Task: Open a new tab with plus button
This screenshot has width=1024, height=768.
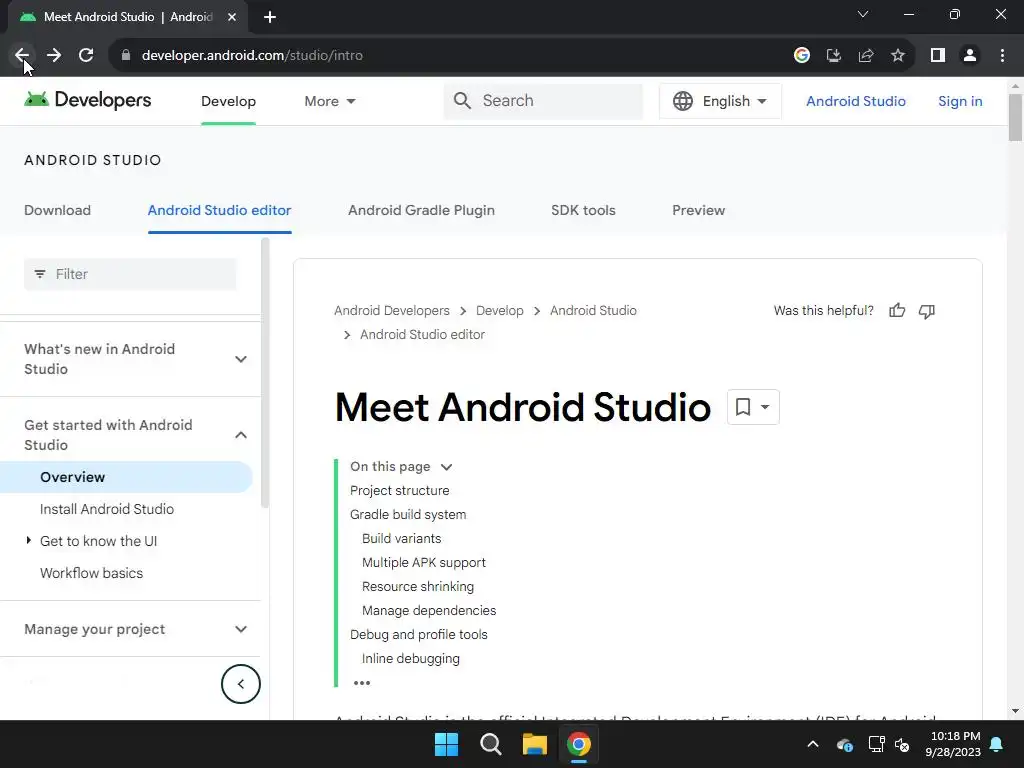Action: (x=270, y=17)
